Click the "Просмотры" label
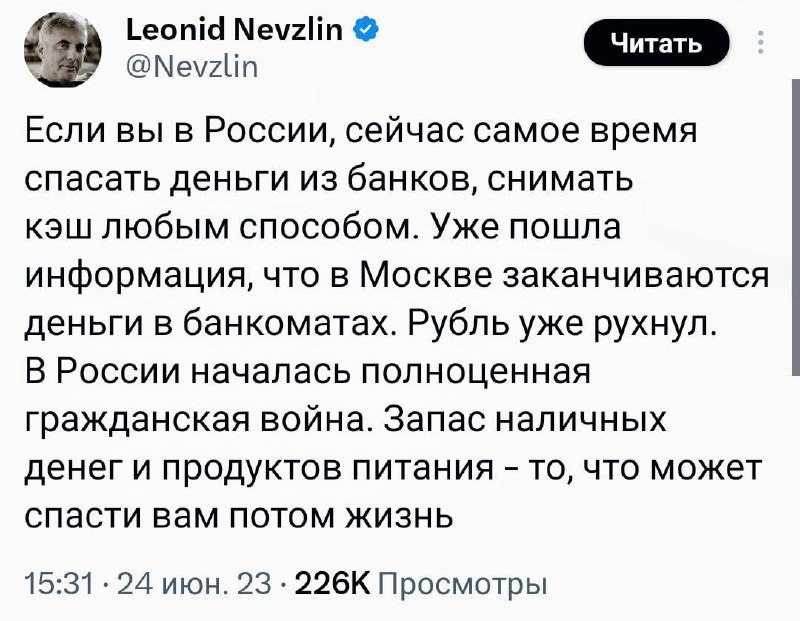Screen dimensions: 800x621 click(464, 582)
